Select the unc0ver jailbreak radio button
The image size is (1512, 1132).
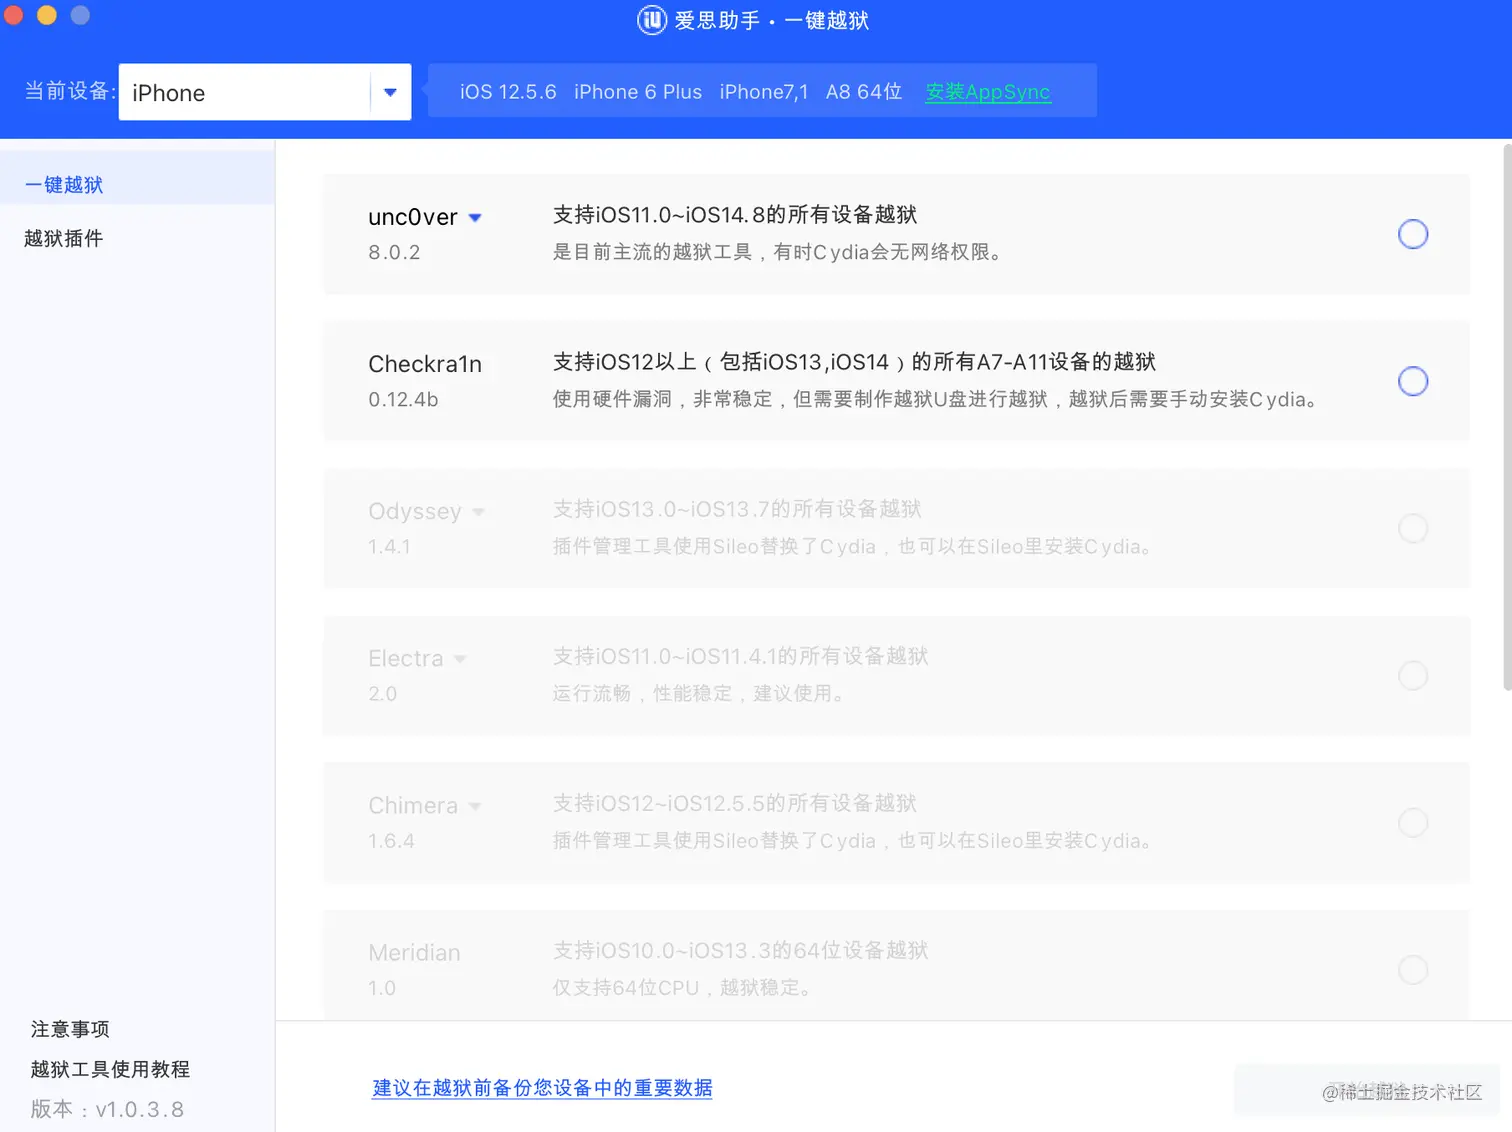pos(1412,234)
